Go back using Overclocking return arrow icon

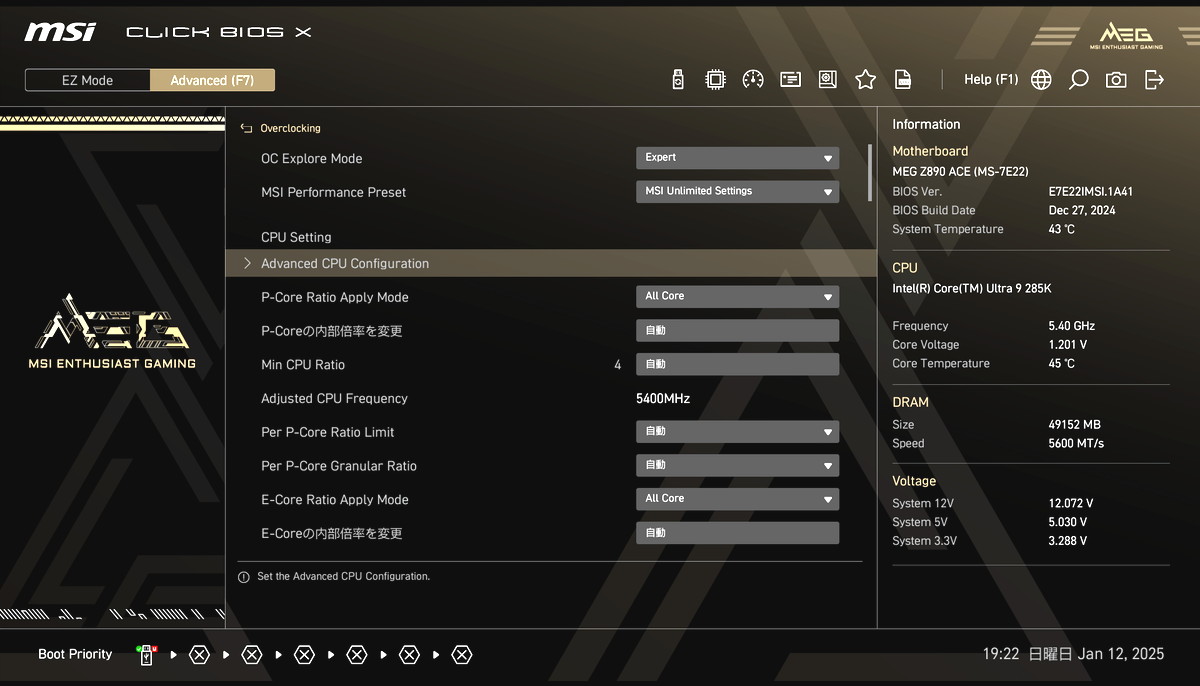[x=246, y=129]
